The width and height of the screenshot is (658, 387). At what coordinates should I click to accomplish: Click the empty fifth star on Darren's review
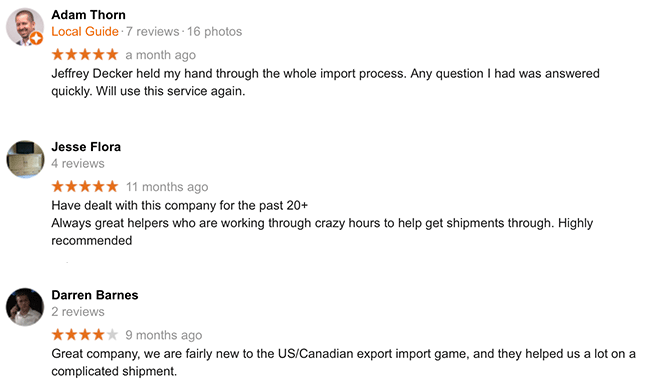coord(112,335)
